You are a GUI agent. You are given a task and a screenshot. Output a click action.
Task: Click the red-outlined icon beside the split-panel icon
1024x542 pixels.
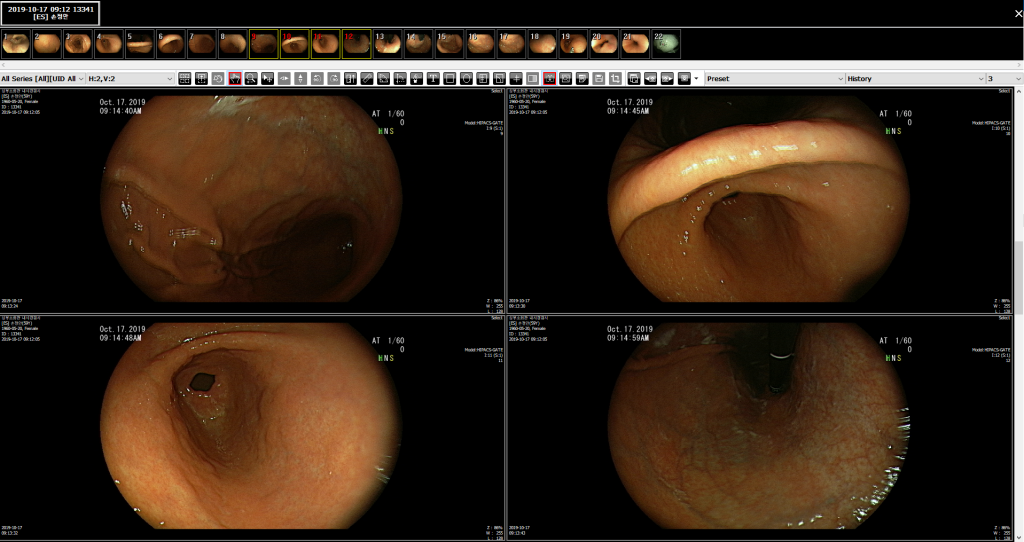coord(549,78)
